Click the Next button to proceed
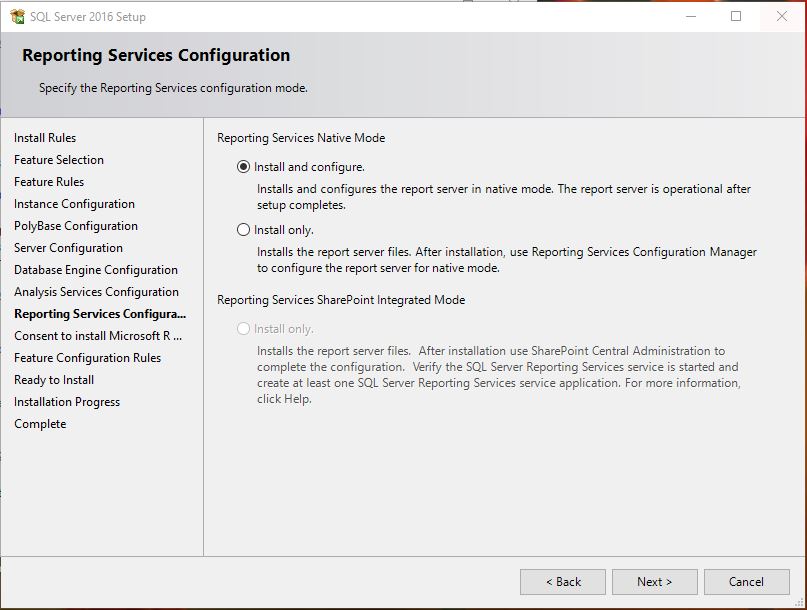 pyautogui.click(x=654, y=581)
